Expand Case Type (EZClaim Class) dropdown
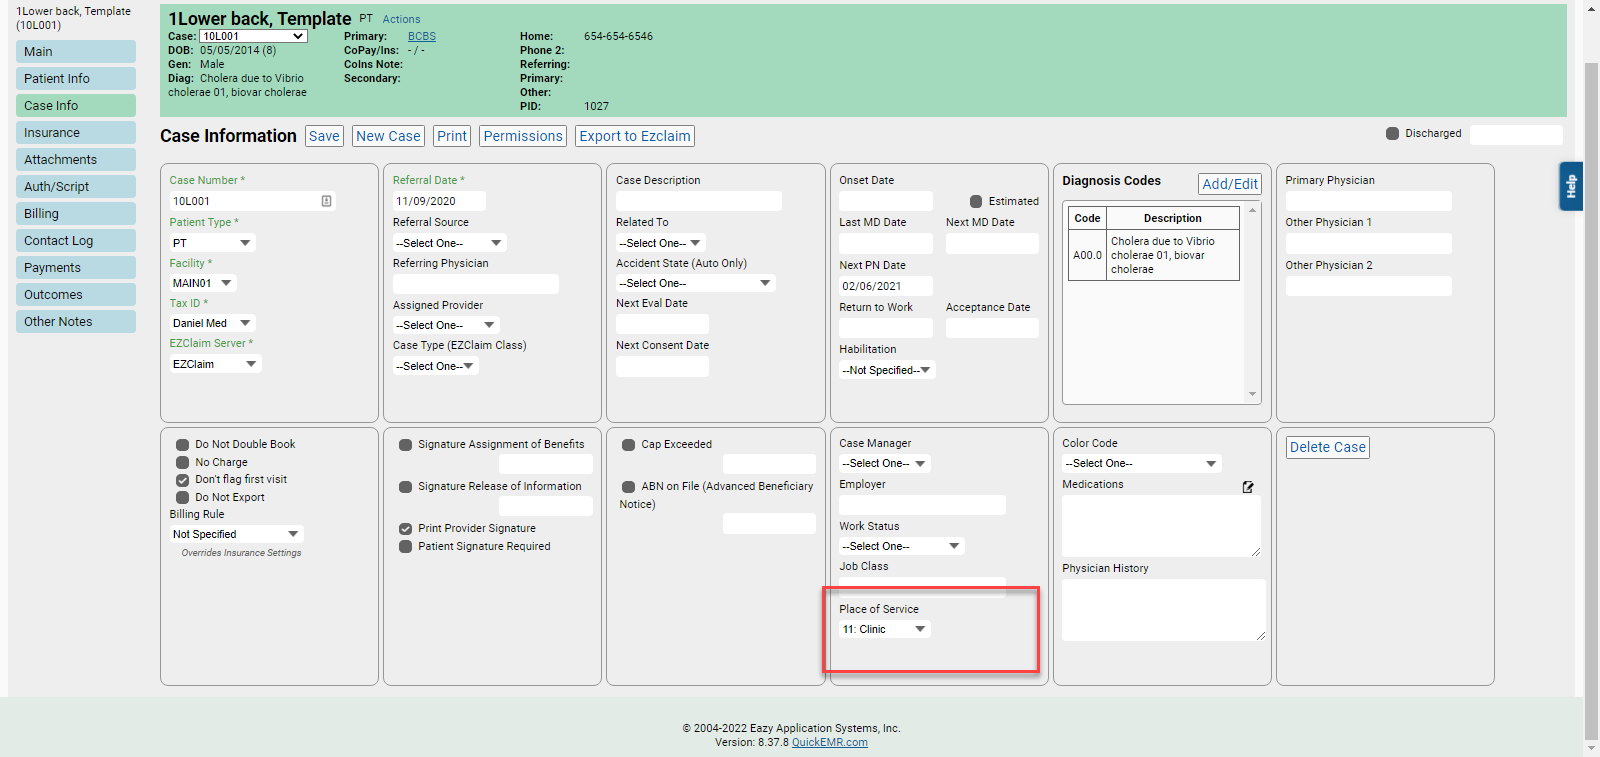 [x=435, y=366]
